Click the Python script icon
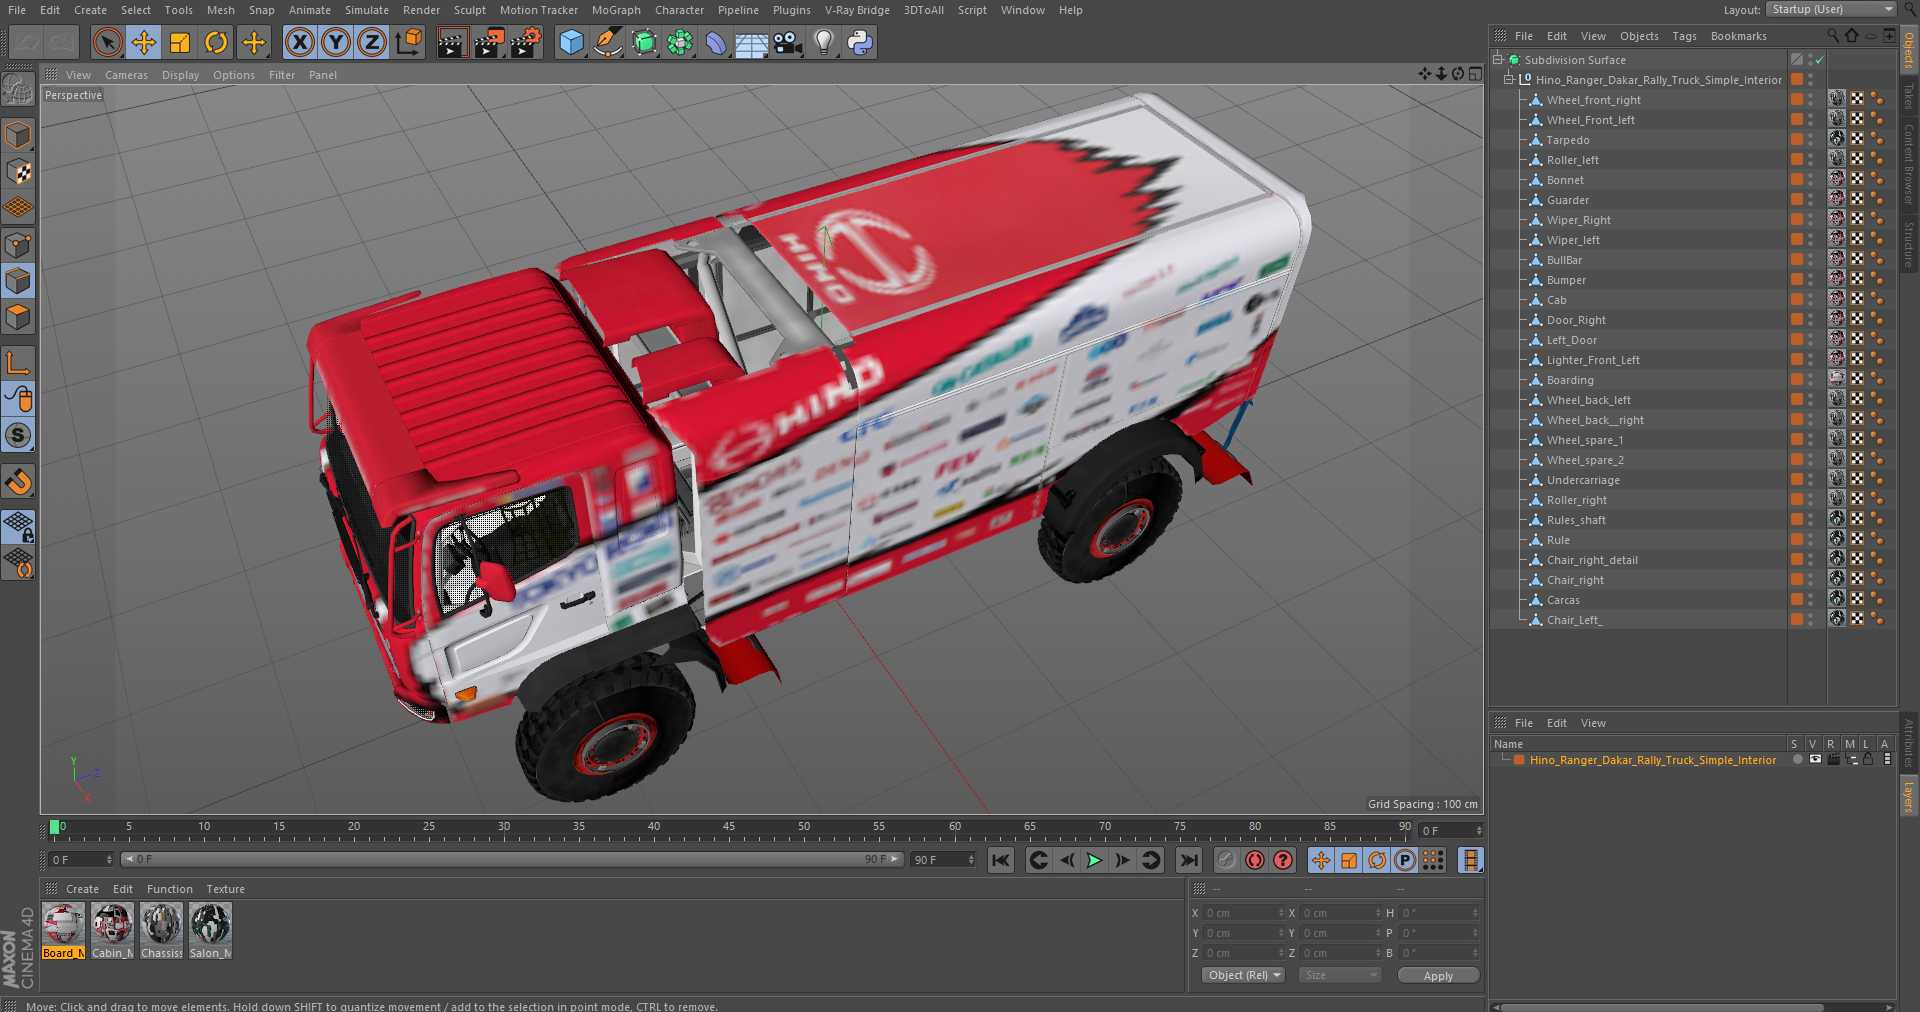1920x1012 pixels. [860, 42]
